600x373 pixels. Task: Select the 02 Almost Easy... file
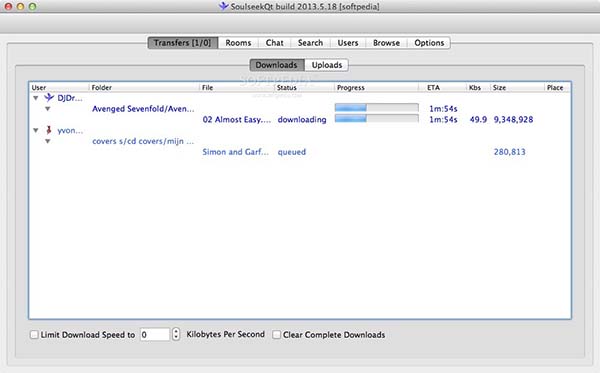pyautogui.click(x=237, y=119)
